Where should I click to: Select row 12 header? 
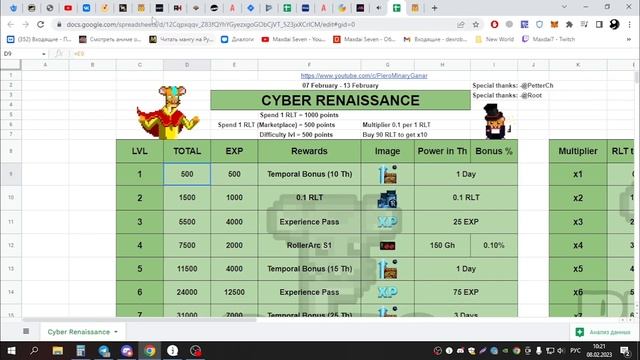(x=11, y=245)
